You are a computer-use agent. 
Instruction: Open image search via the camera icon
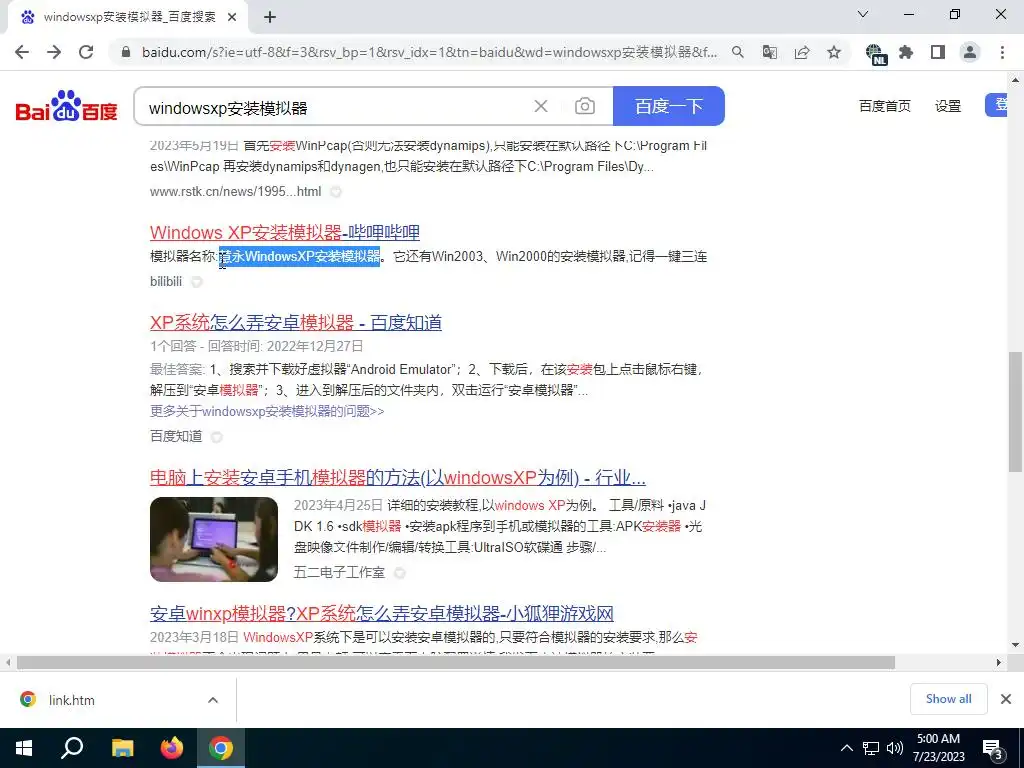584,106
